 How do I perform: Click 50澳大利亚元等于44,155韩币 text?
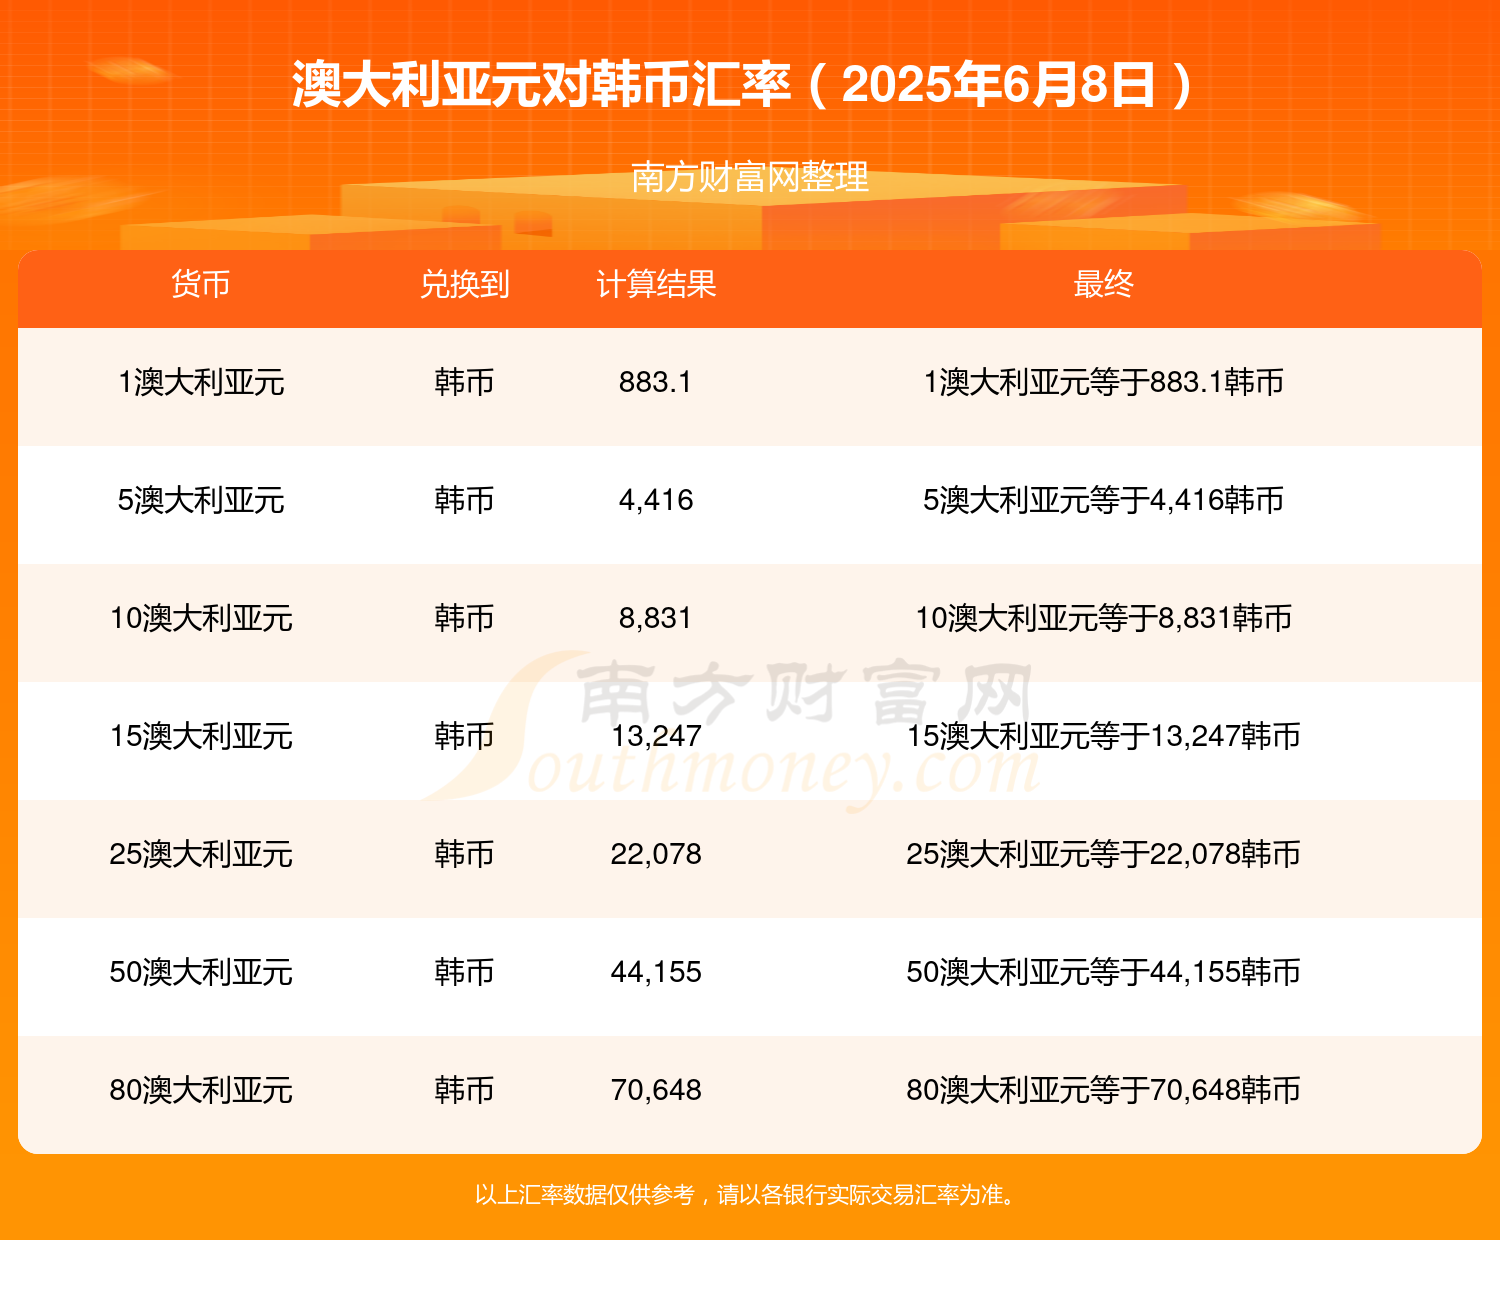1103,972
